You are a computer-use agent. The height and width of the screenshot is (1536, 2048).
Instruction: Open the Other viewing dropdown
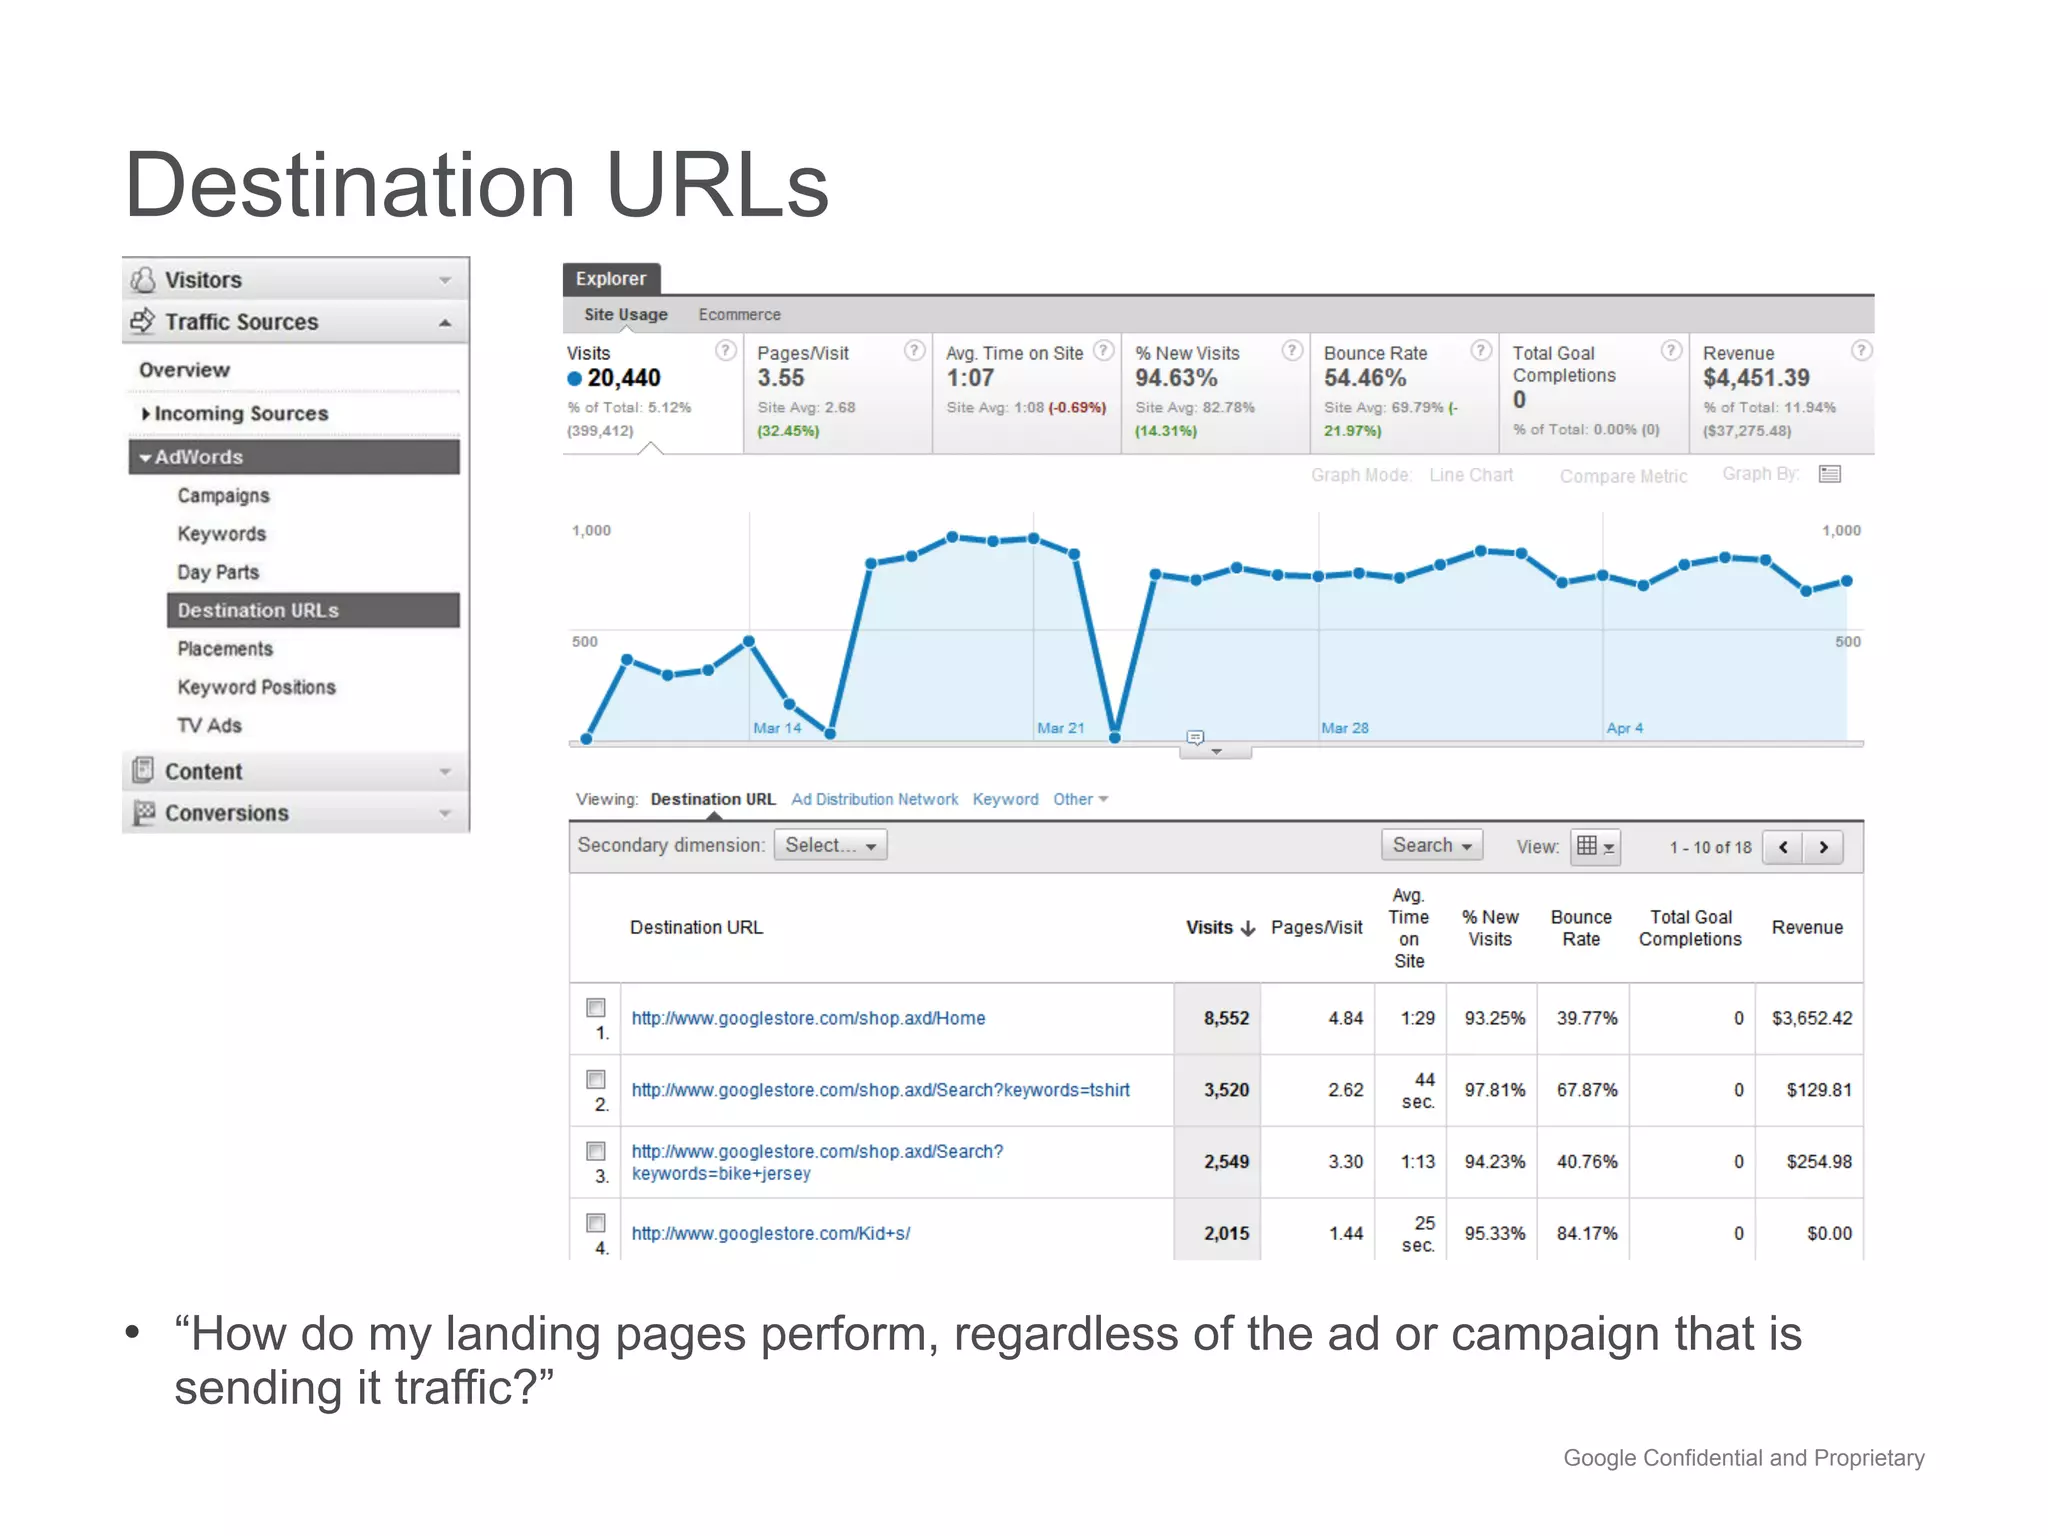[1080, 799]
